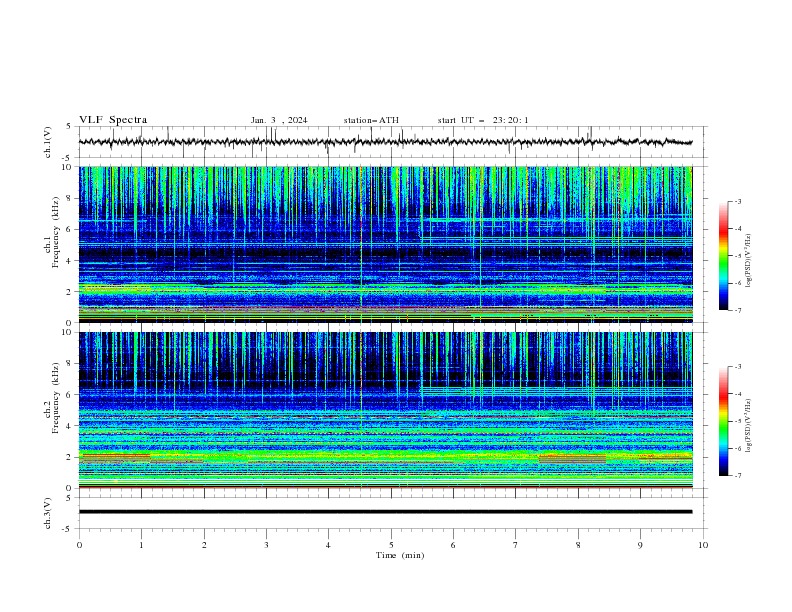This screenshot has height=612, width=792.
Task: Click time axis tick label "9"
Action: point(640,545)
